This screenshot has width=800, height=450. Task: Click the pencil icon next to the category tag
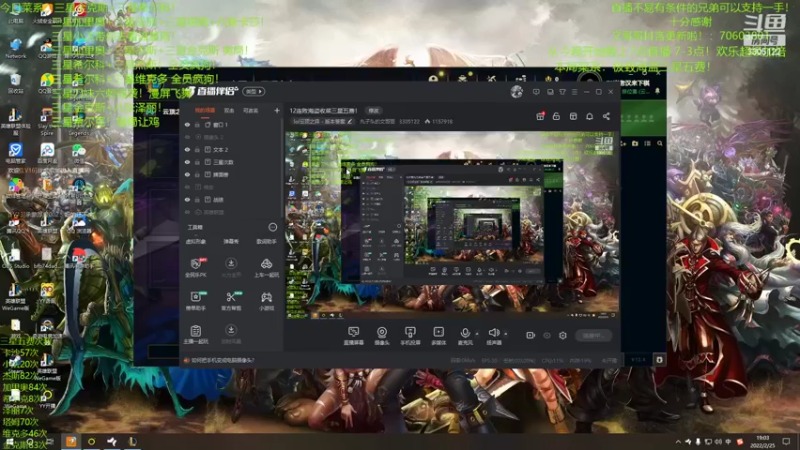pos(350,121)
